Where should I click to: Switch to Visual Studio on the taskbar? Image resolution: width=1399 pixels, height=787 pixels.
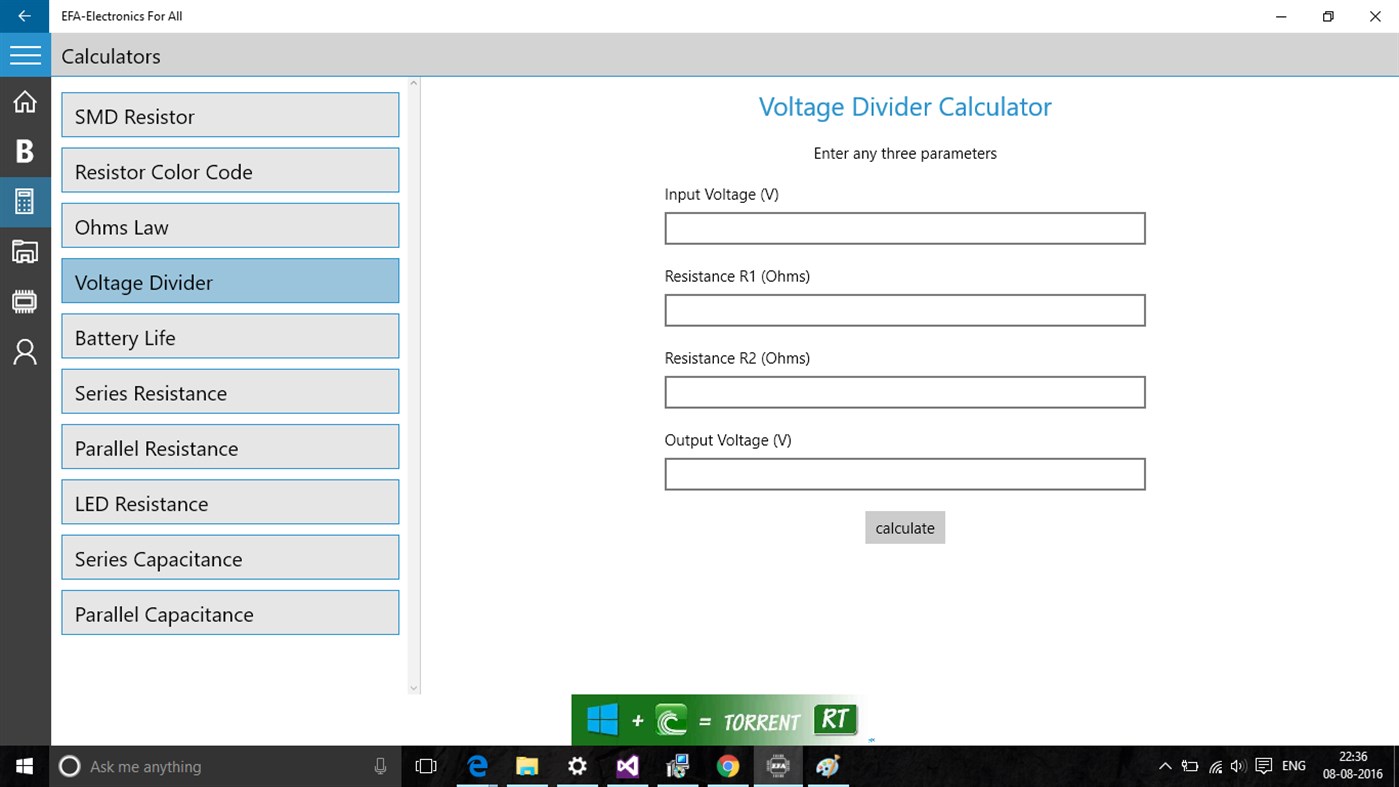click(627, 766)
